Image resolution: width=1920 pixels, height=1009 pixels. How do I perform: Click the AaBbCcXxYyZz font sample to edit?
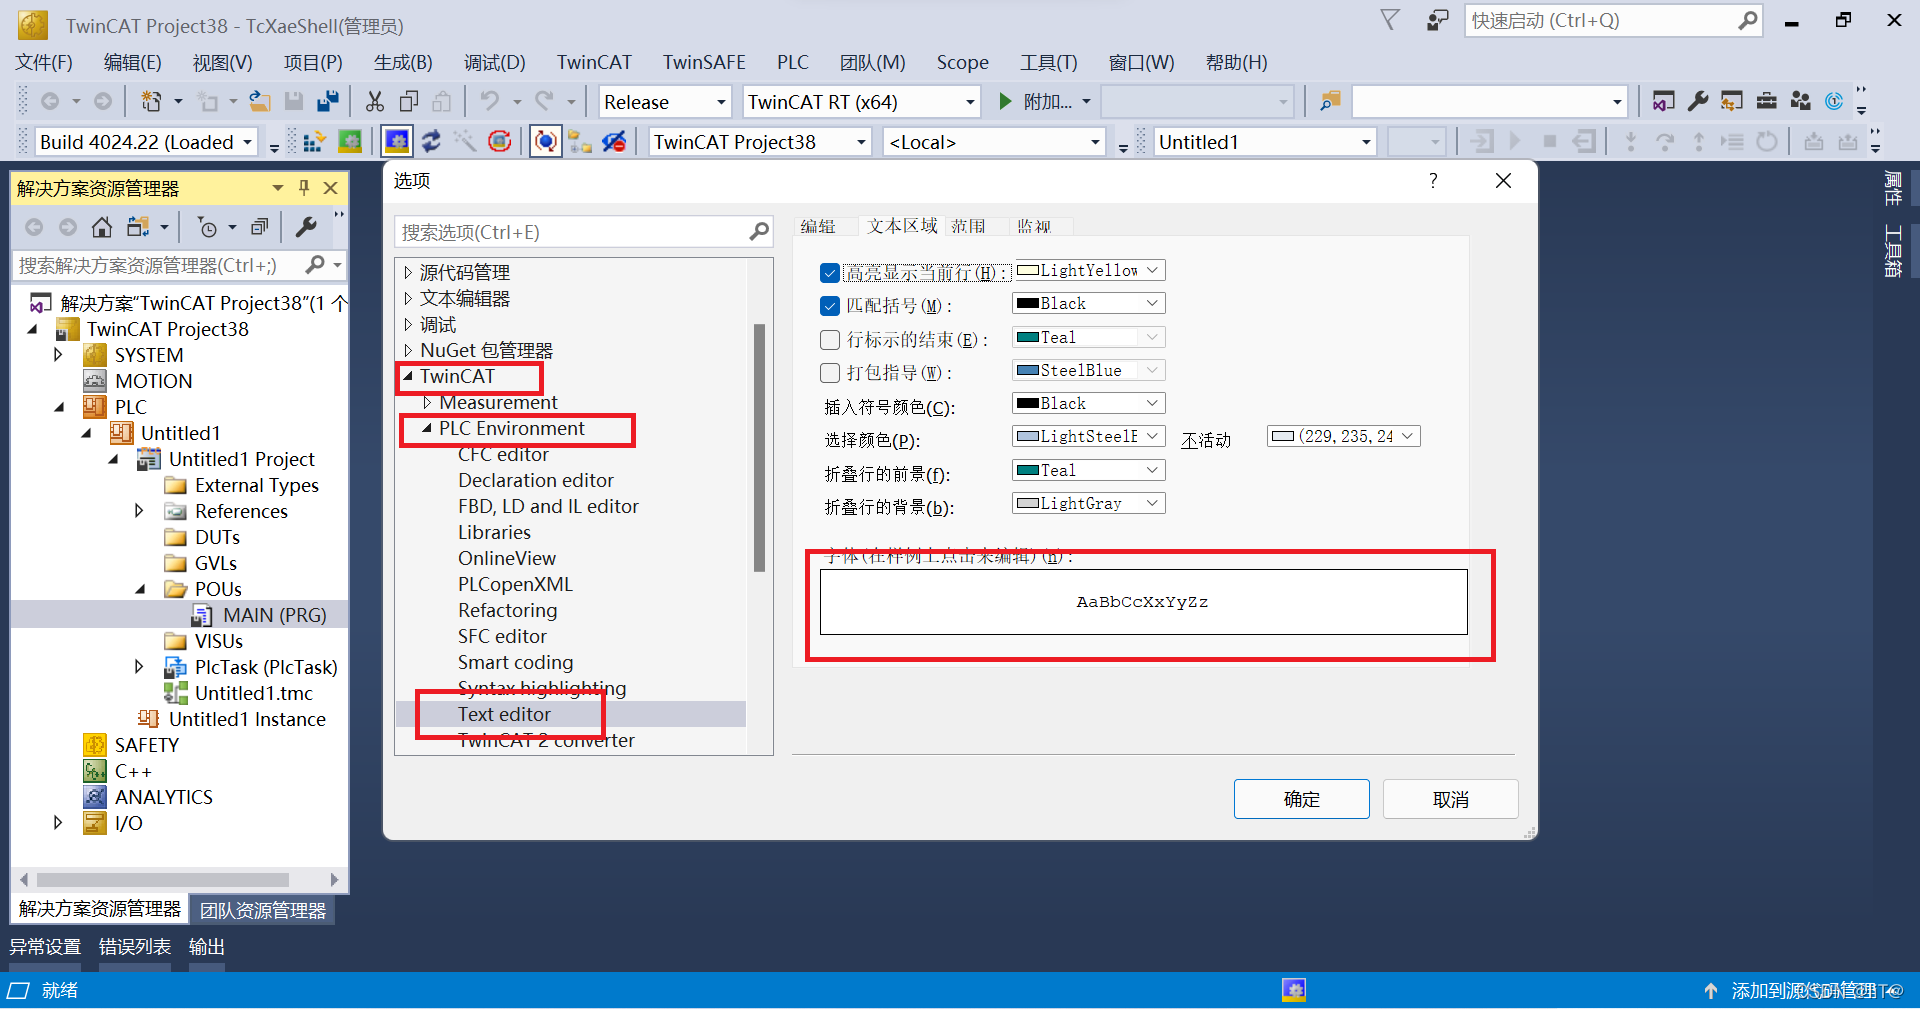(1143, 602)
